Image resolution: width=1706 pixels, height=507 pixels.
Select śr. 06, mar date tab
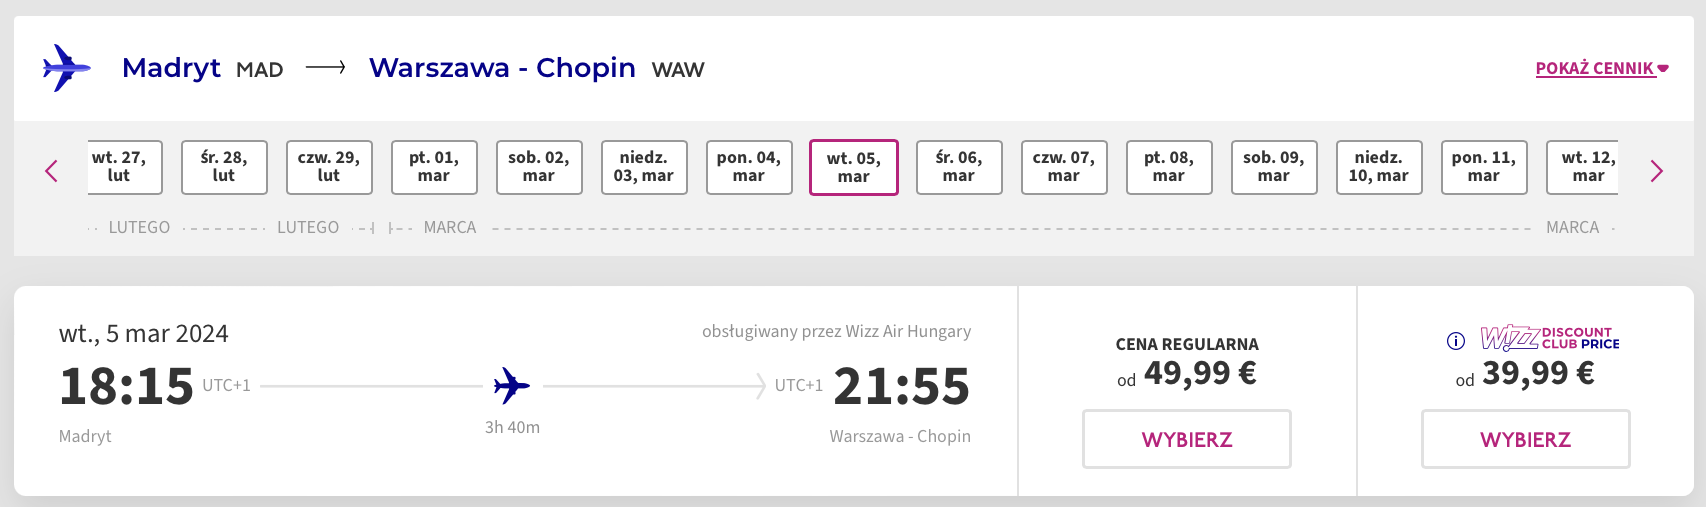(959, 167)
